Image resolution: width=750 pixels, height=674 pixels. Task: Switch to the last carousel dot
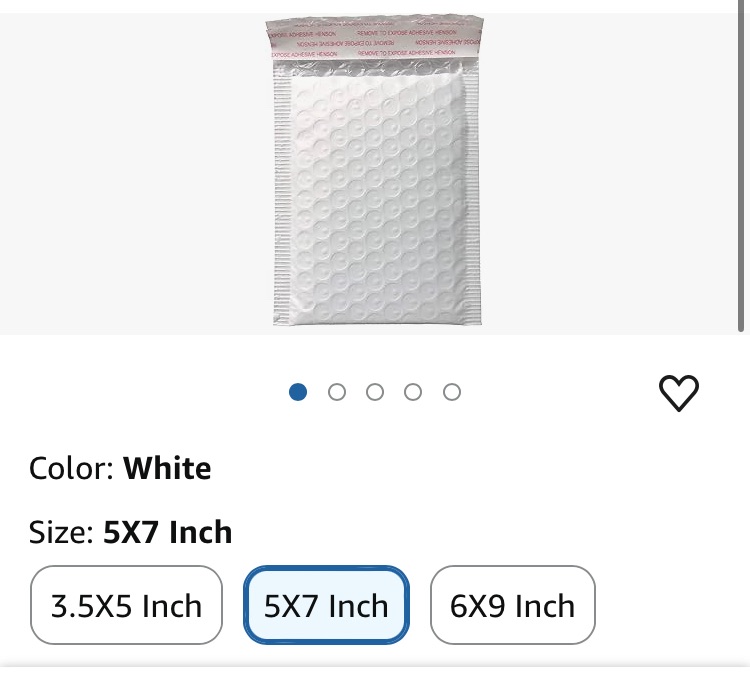tap(452, 392)
